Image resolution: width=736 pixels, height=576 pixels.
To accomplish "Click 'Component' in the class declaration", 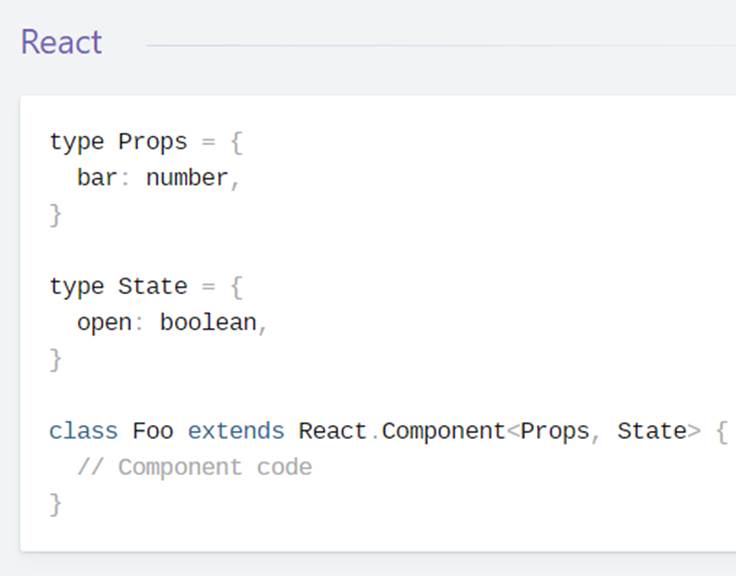I will [x=443, y=431].
